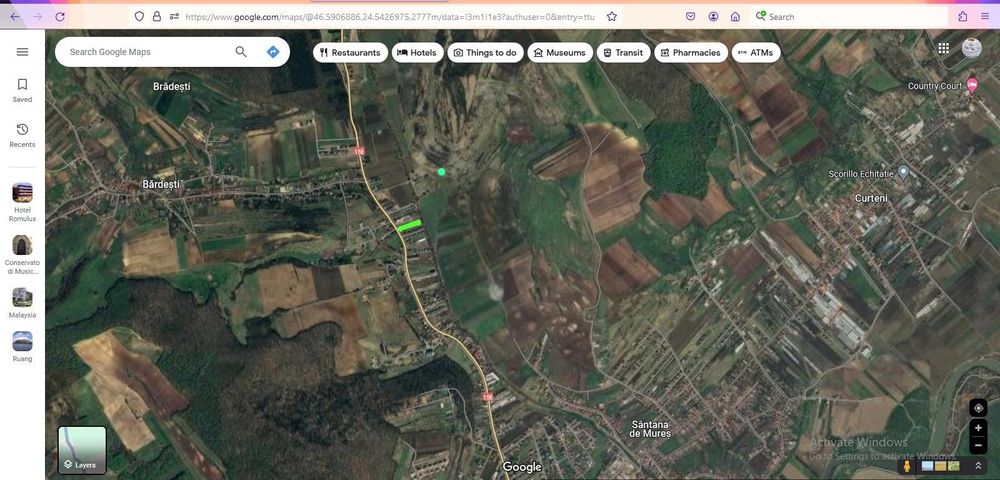Expand the imagery strip with double chevron
The image size is (1000, 480).
[978, 466]
